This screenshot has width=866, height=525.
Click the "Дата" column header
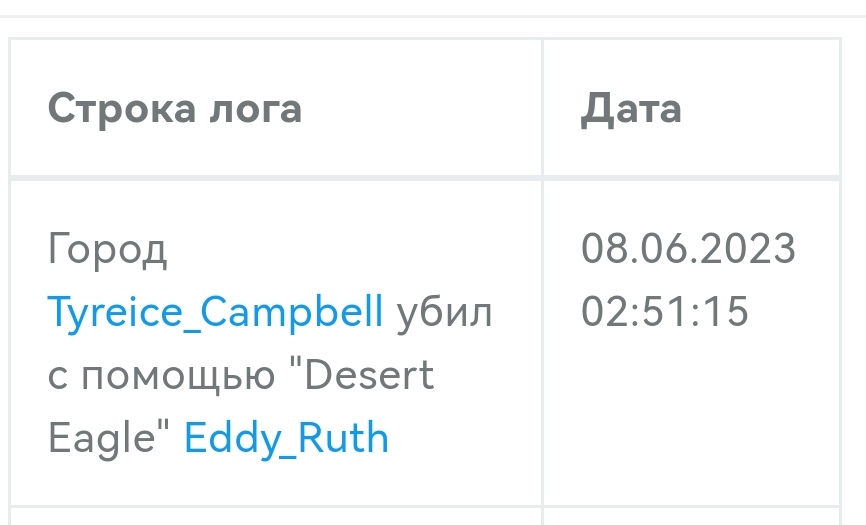tap(631, 108)
